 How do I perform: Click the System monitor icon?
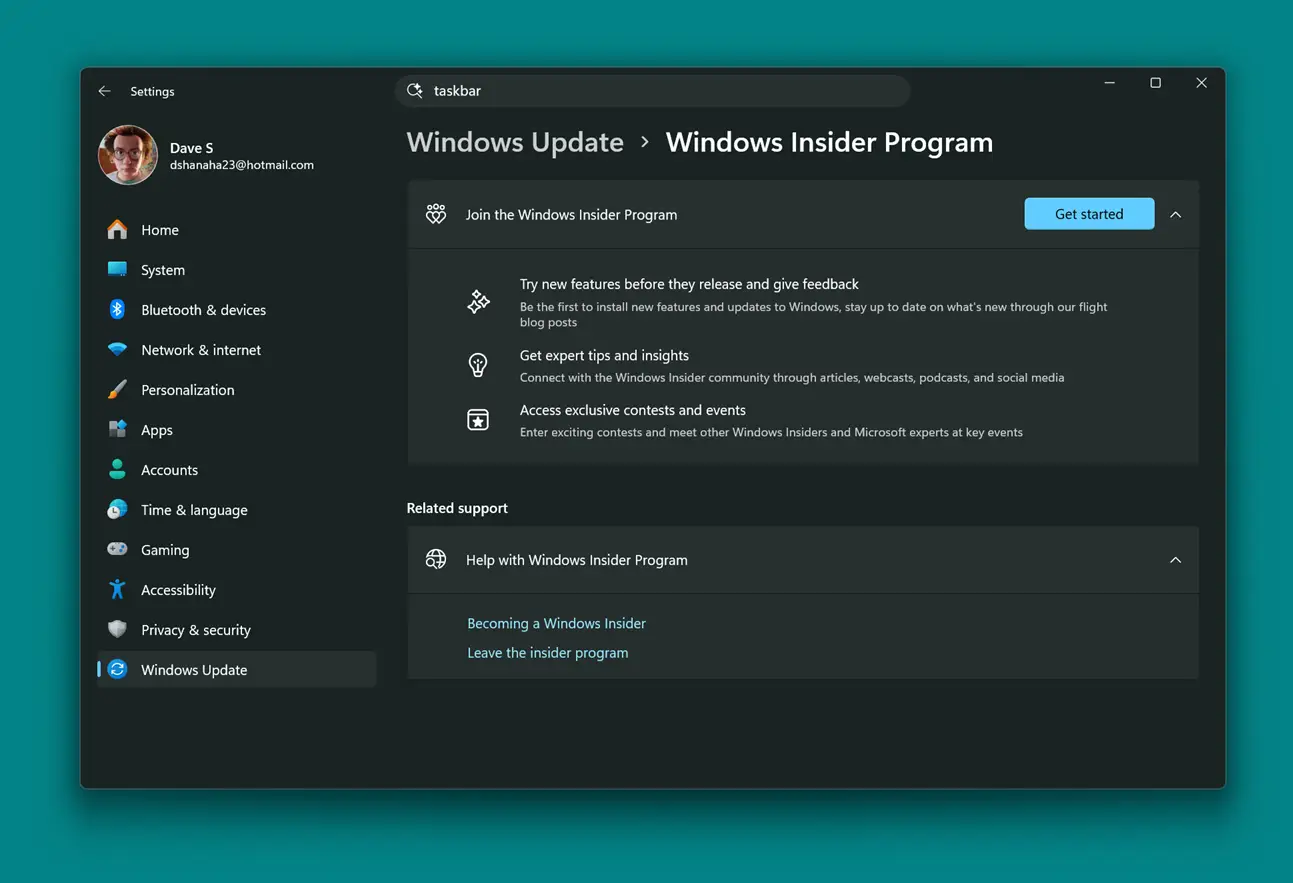click(x=117, y=270)
